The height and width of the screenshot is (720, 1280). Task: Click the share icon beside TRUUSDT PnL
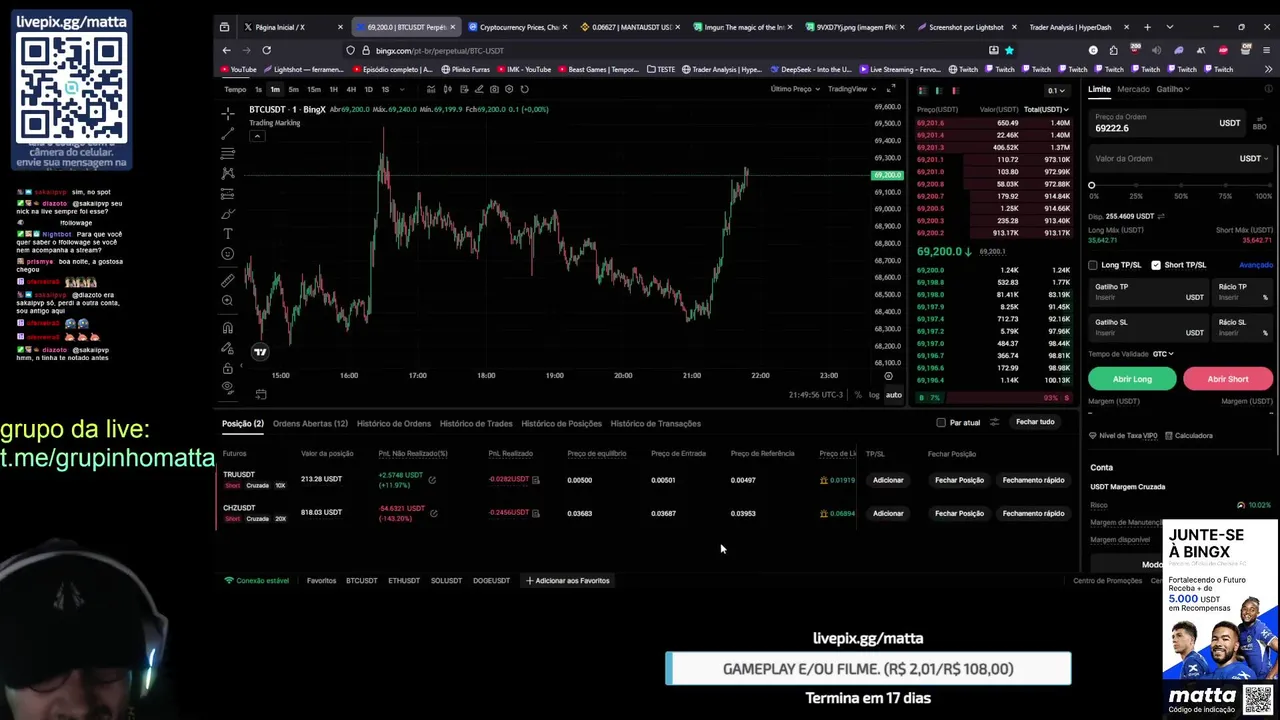(x=432, y=480)
